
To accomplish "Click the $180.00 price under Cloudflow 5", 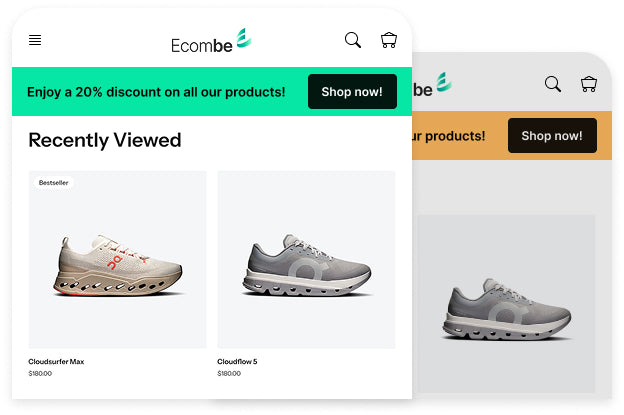I will 229,374.
